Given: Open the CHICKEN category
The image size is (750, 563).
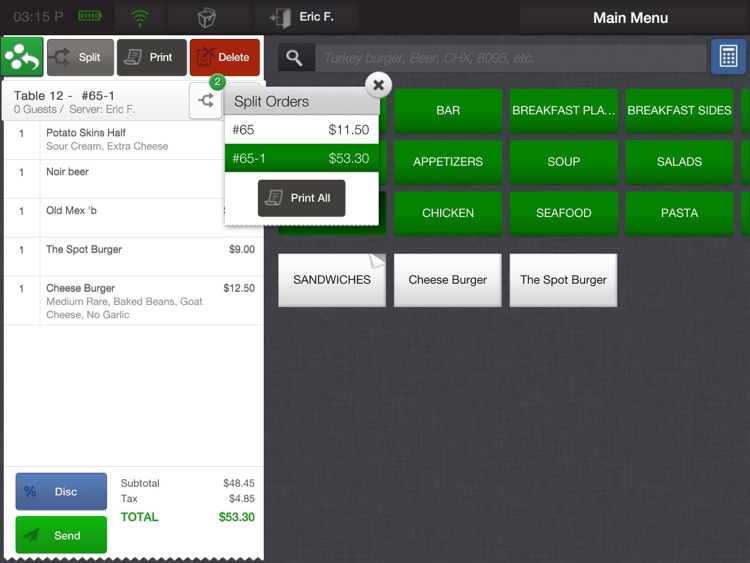Looking at the screenshot, I should click(448, 213).
